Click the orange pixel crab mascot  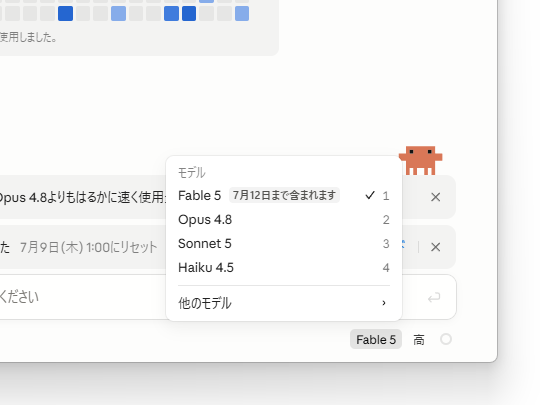tap(420, 160)
